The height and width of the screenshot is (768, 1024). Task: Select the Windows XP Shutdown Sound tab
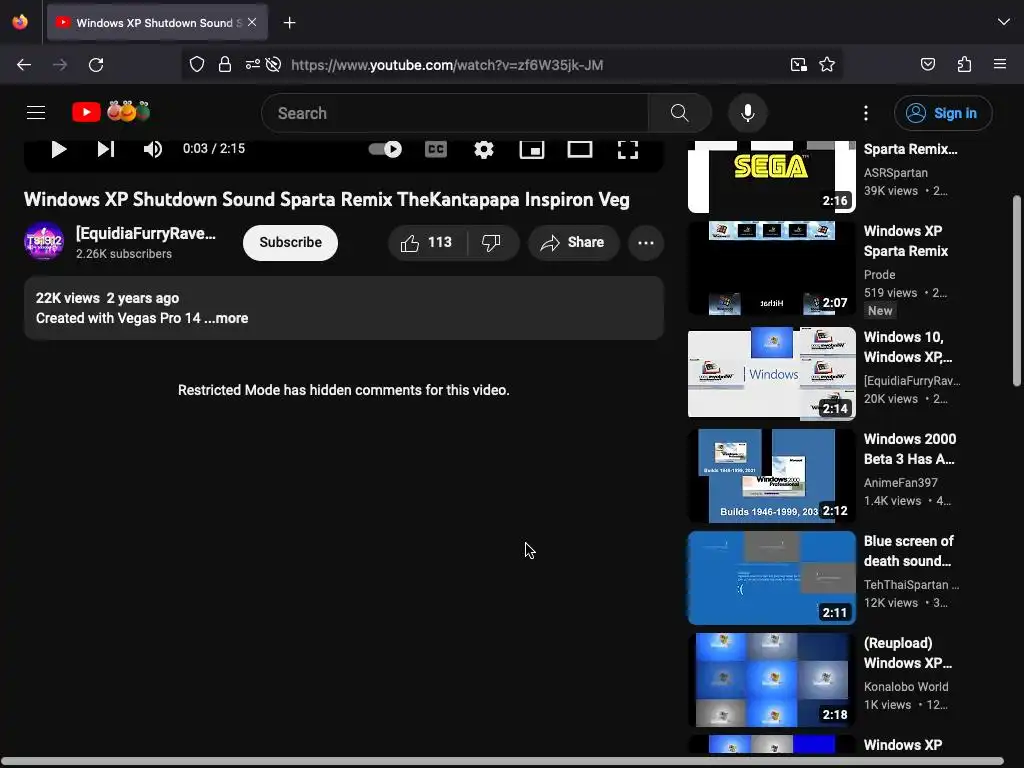(157, 23)
